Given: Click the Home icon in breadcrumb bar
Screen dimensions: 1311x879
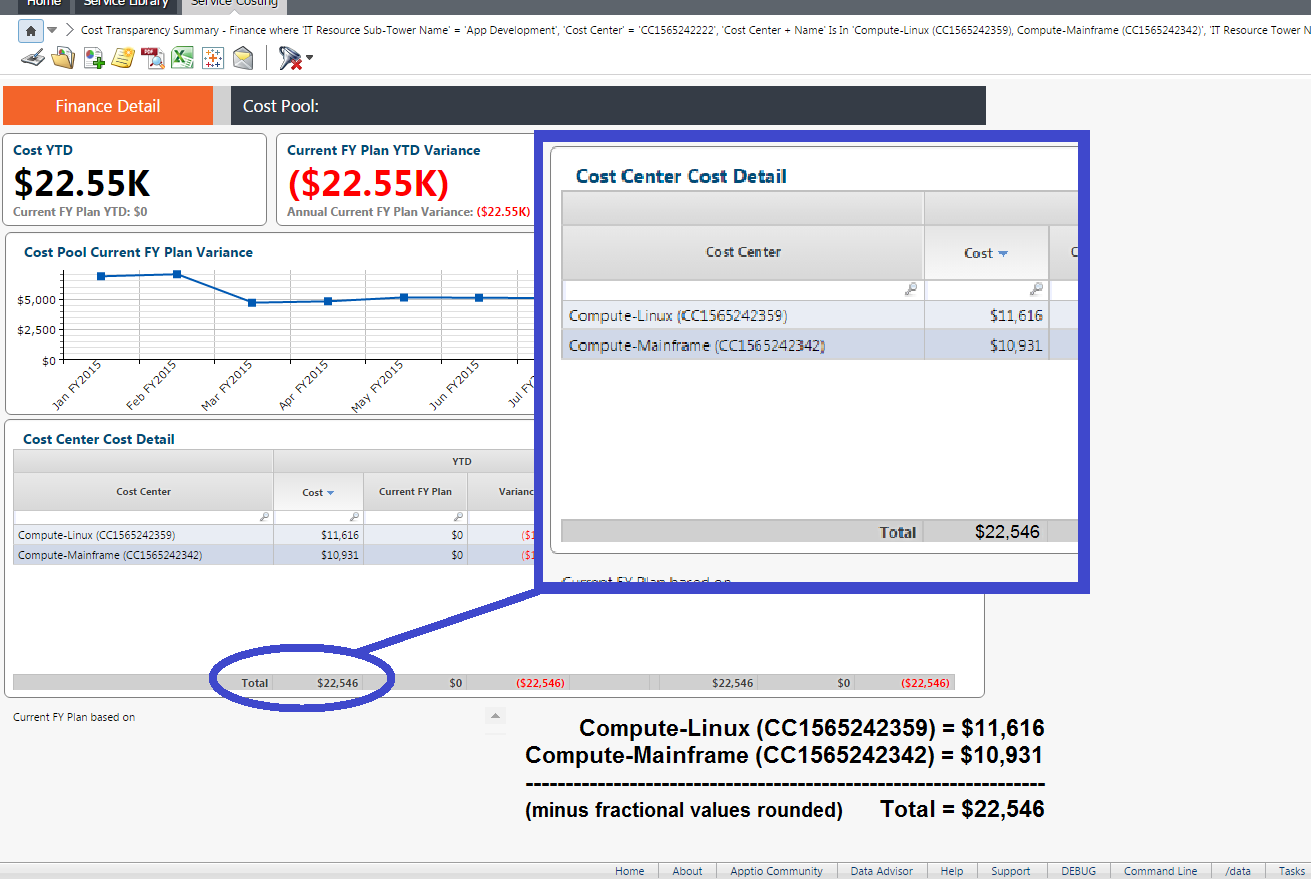Looking at the screenshot, I should [x=31, y=30].
